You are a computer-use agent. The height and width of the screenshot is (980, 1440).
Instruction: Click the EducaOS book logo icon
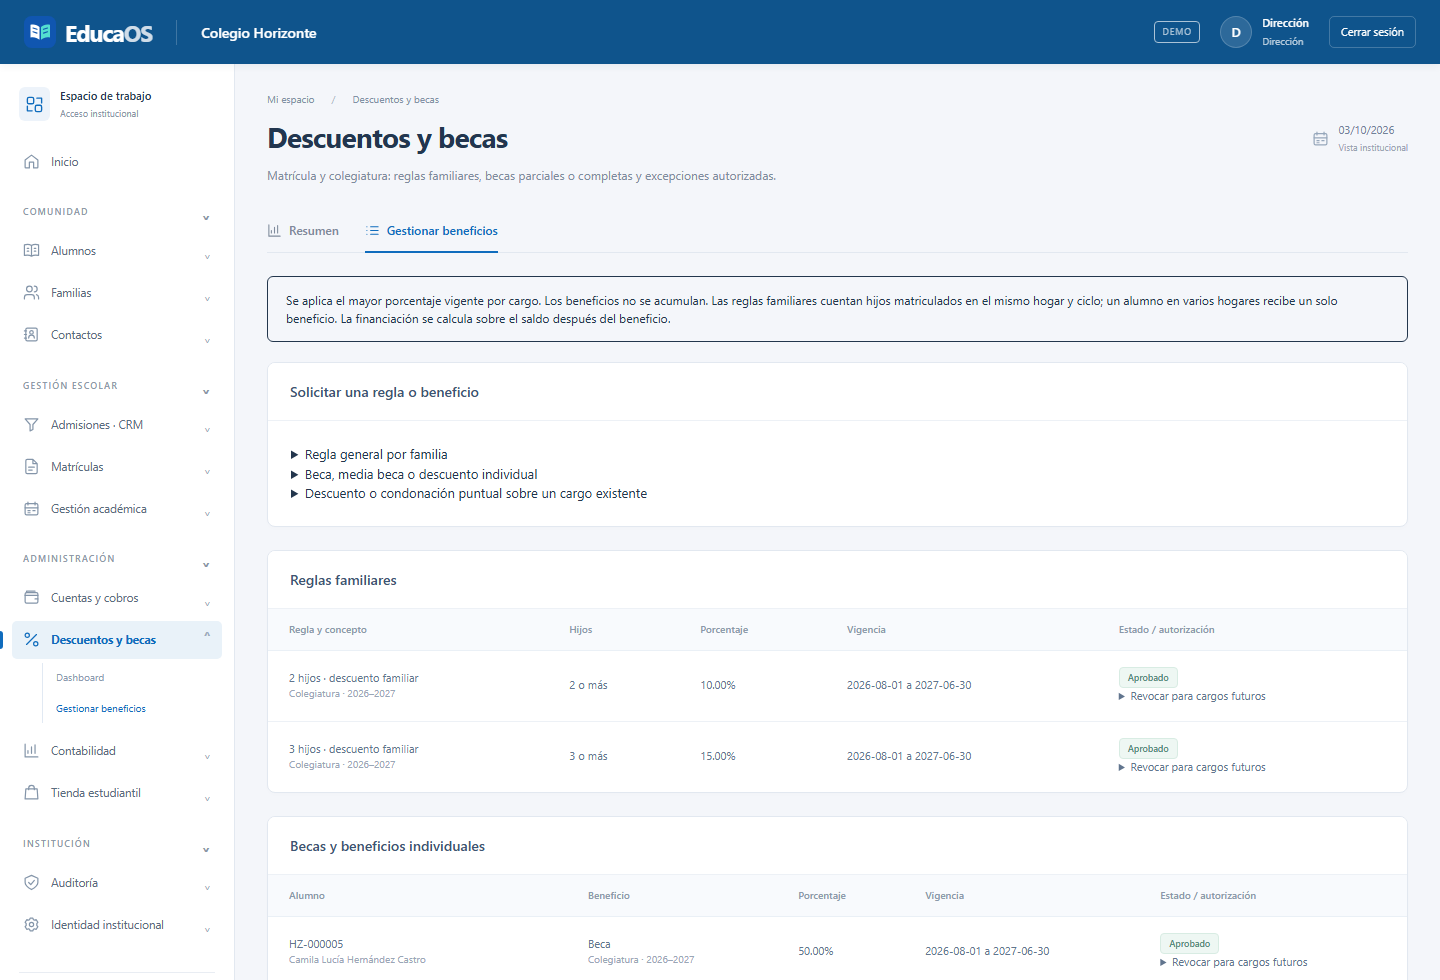(40, 32)
